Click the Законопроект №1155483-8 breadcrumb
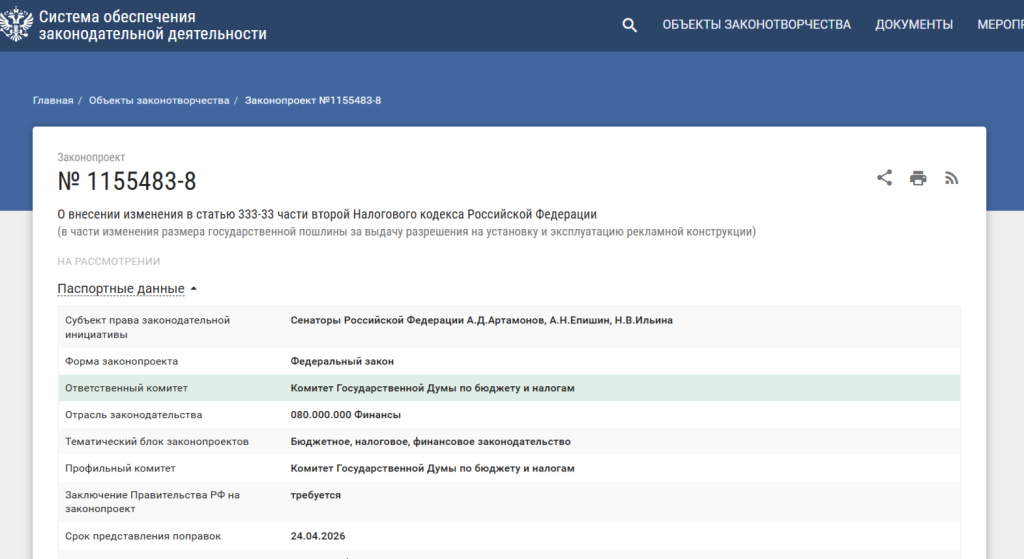1024x559 pixels. [x=313, y=101]
